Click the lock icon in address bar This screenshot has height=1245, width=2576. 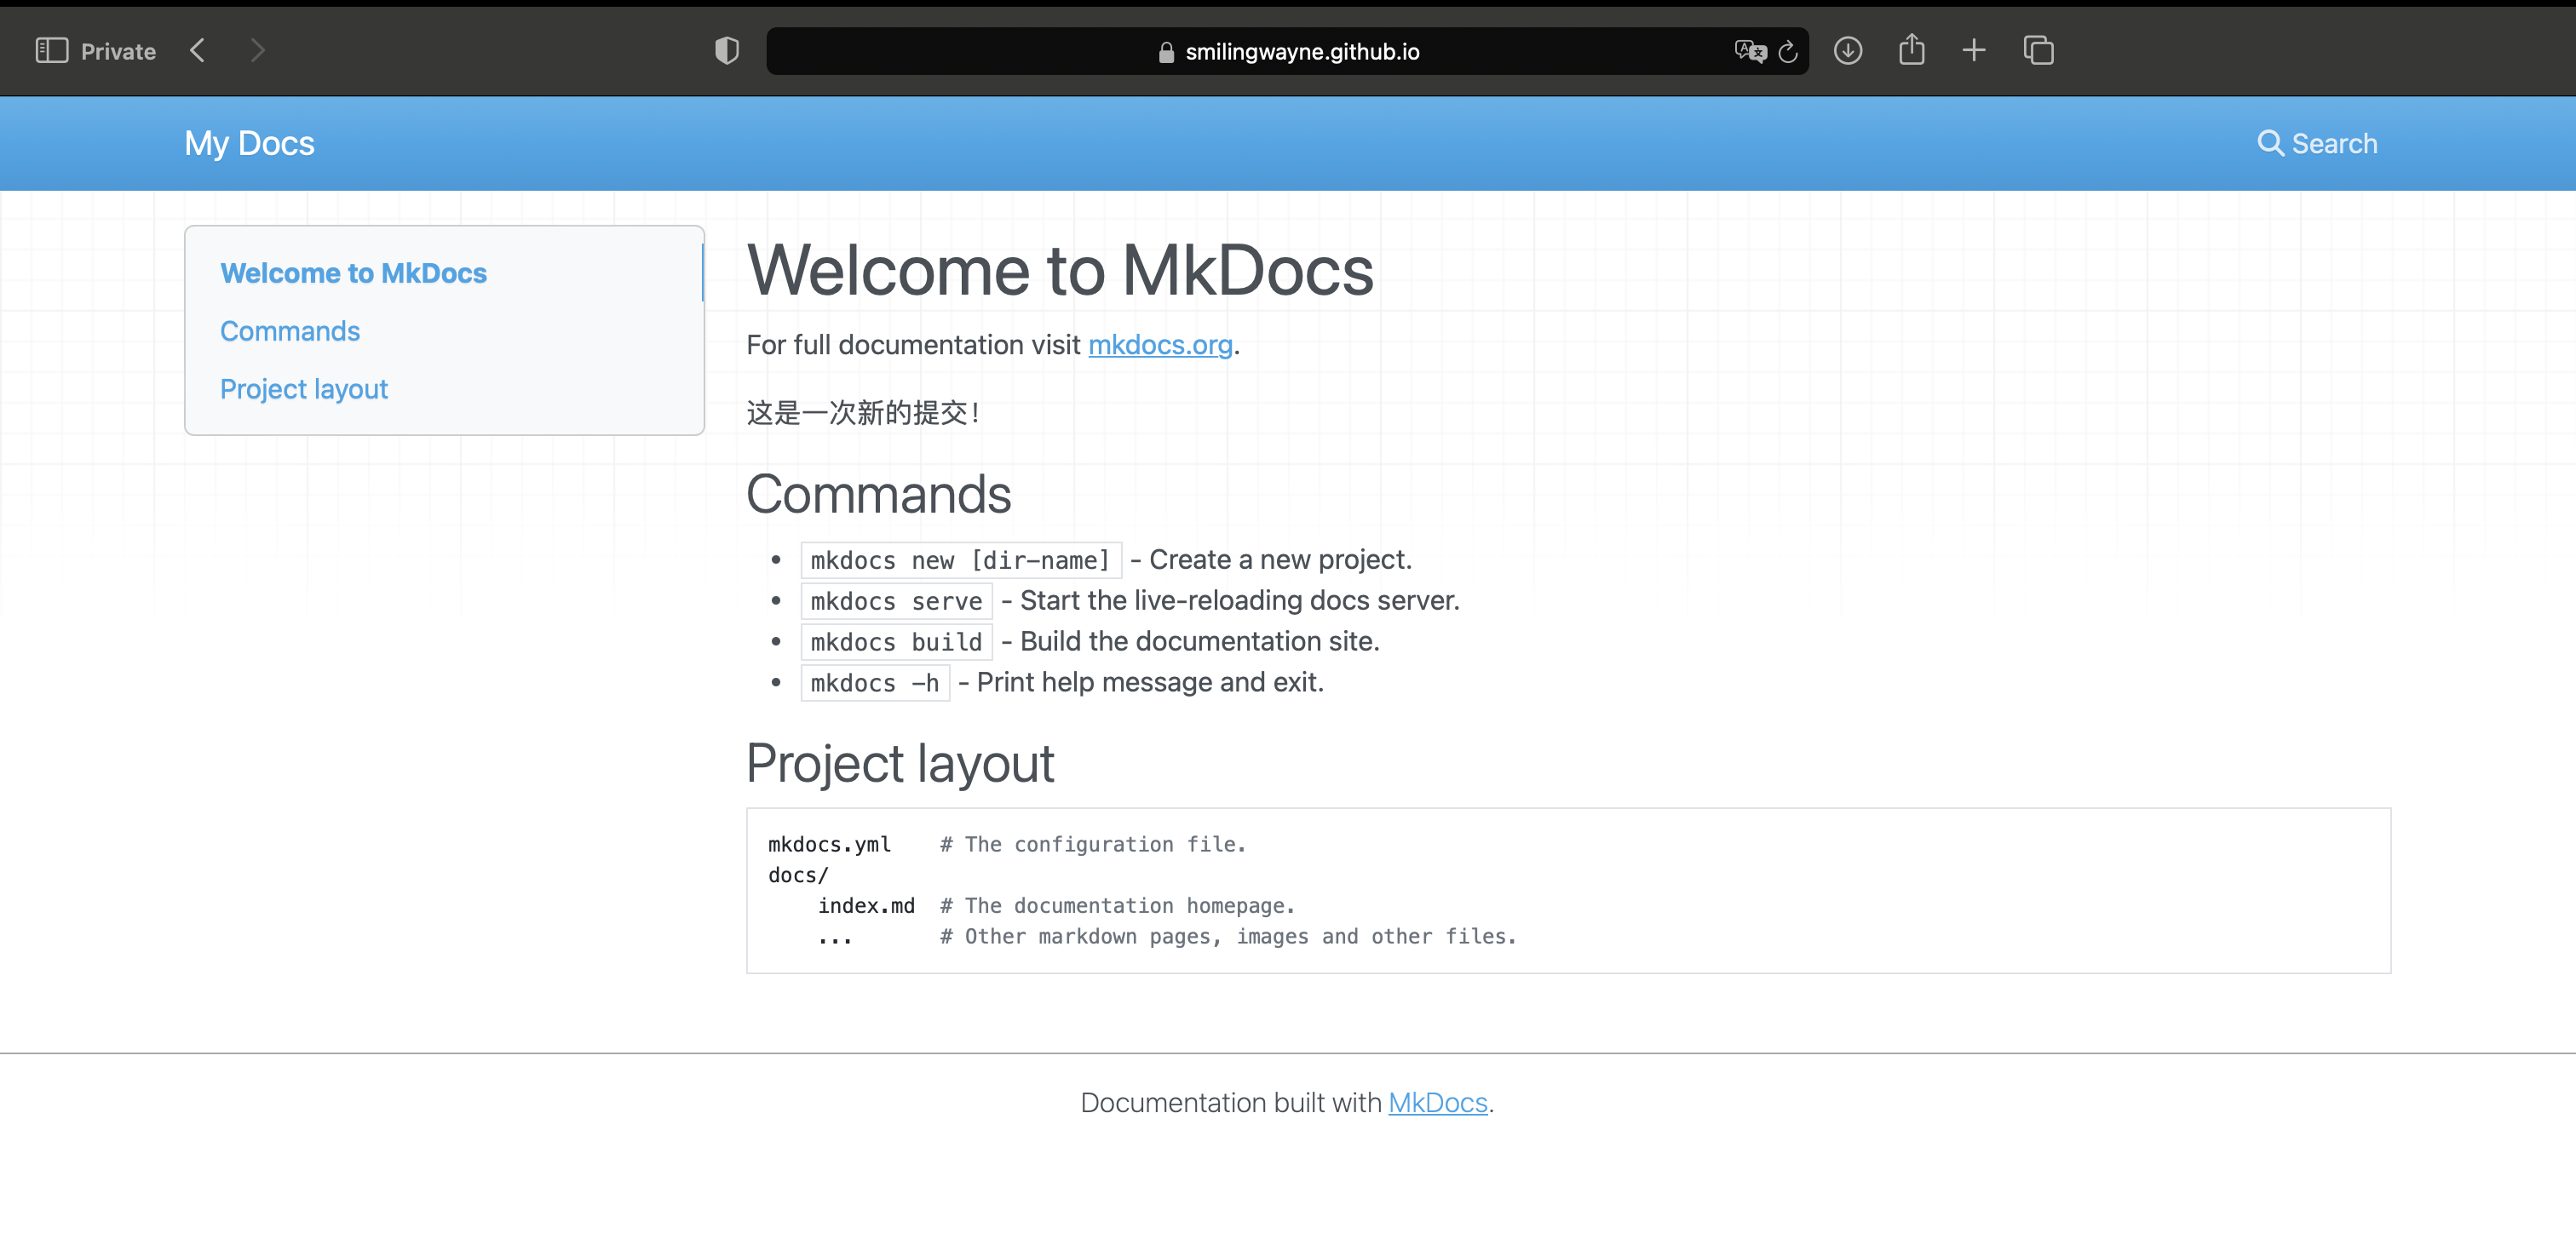[1166, 52]
